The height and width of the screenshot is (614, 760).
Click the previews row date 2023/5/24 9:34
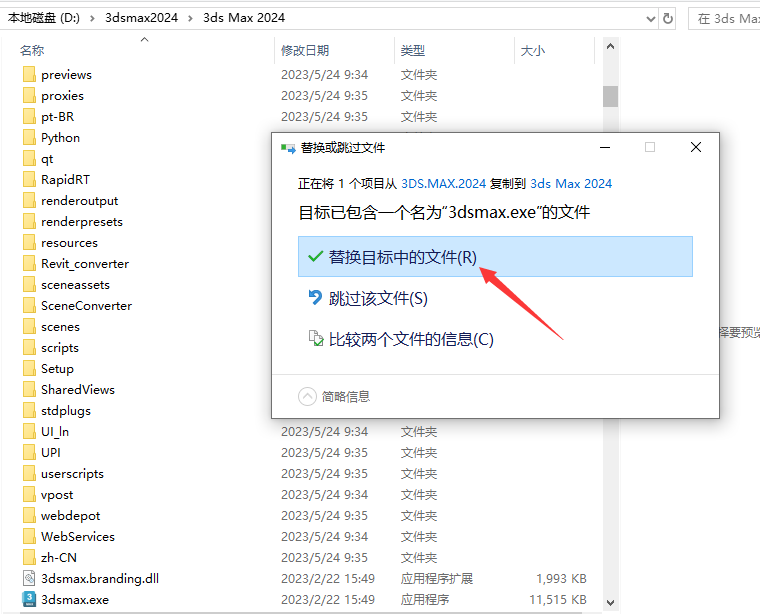pyautogui.click(x=324, y=74)
